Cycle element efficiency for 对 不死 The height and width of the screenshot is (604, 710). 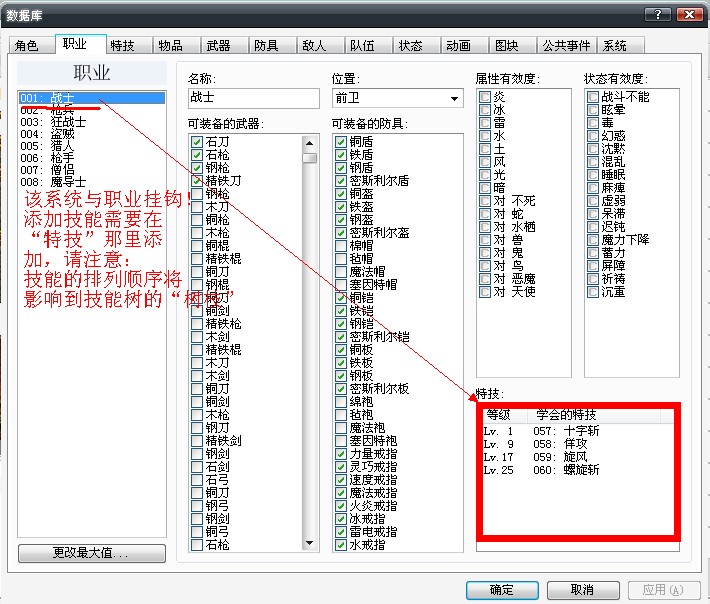(x=485, y=201)
